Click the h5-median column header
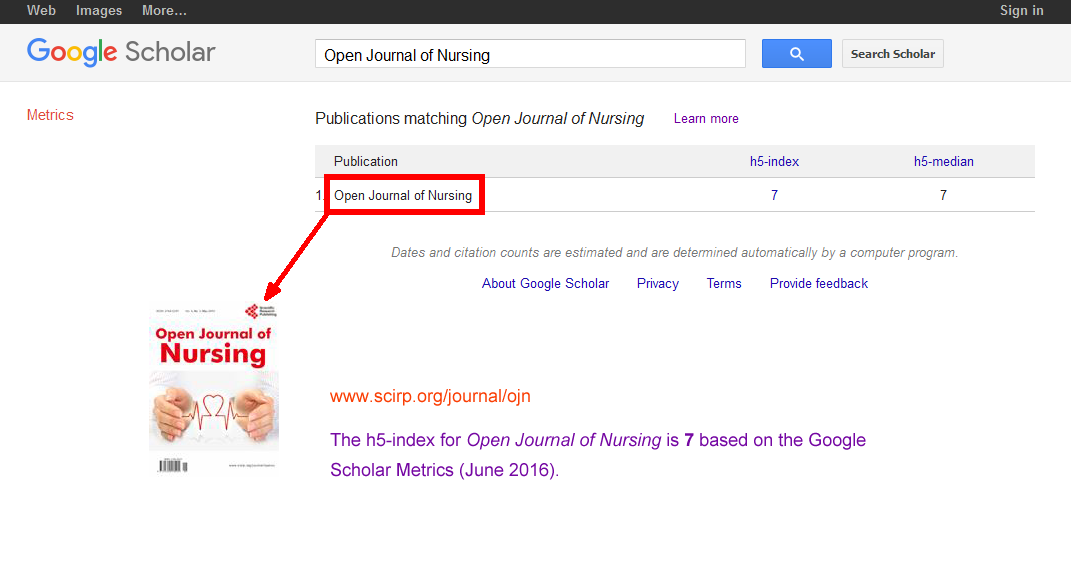Viewport: 1071px width, 585px height. point(943,162)
